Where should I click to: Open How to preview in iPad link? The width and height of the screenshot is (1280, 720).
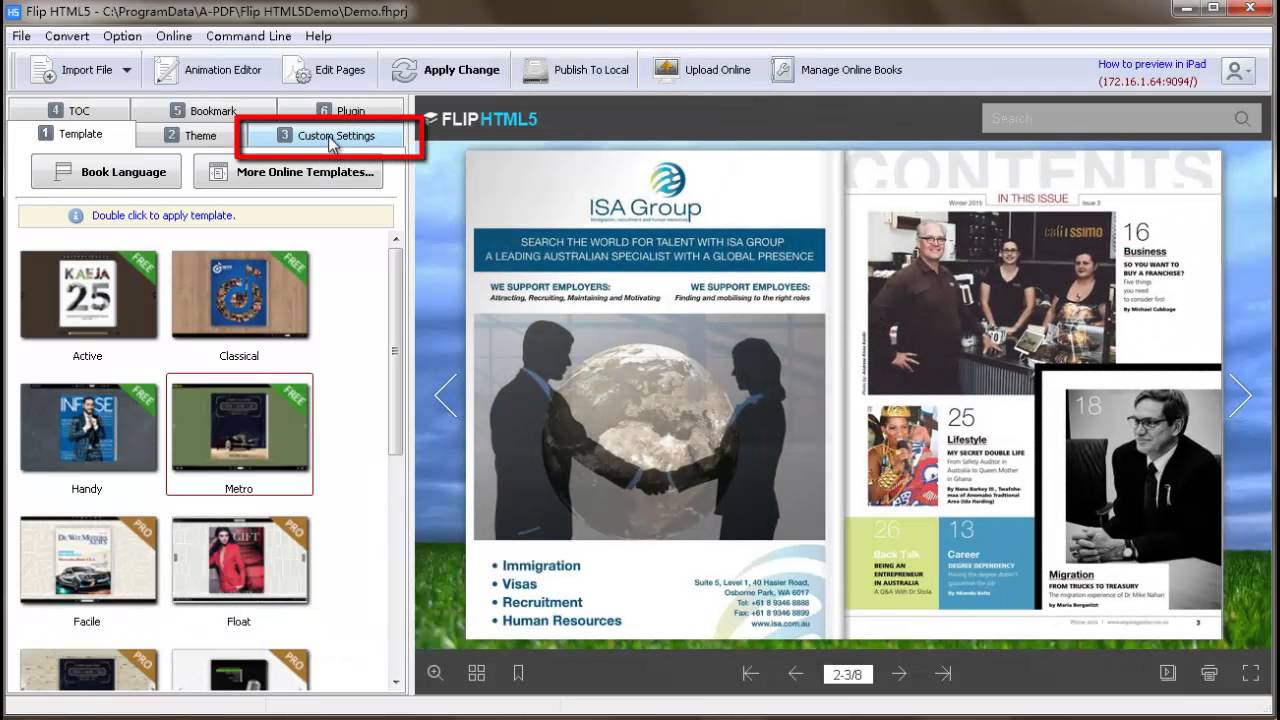click(1152, 64)
